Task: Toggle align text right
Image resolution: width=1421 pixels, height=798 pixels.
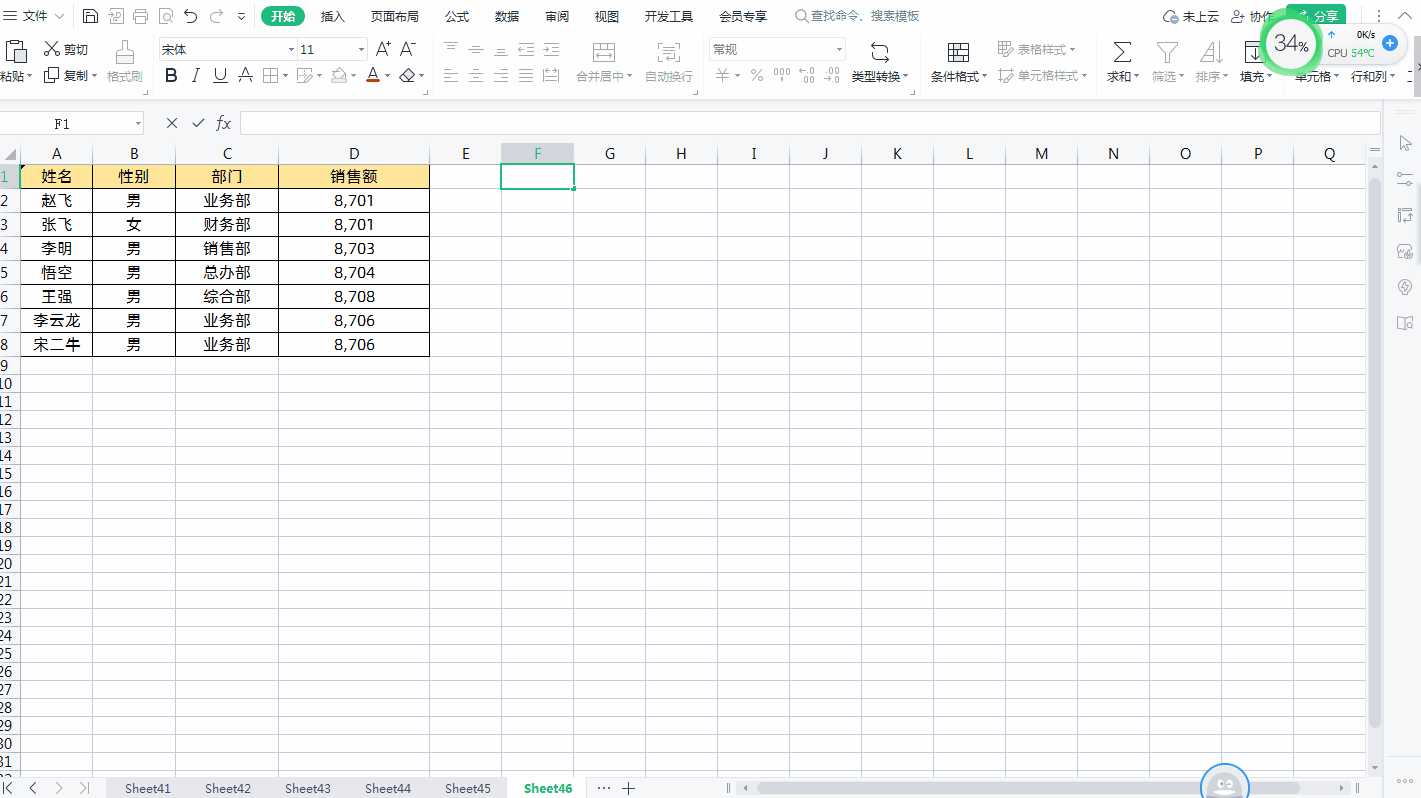Action: point(501,75)
